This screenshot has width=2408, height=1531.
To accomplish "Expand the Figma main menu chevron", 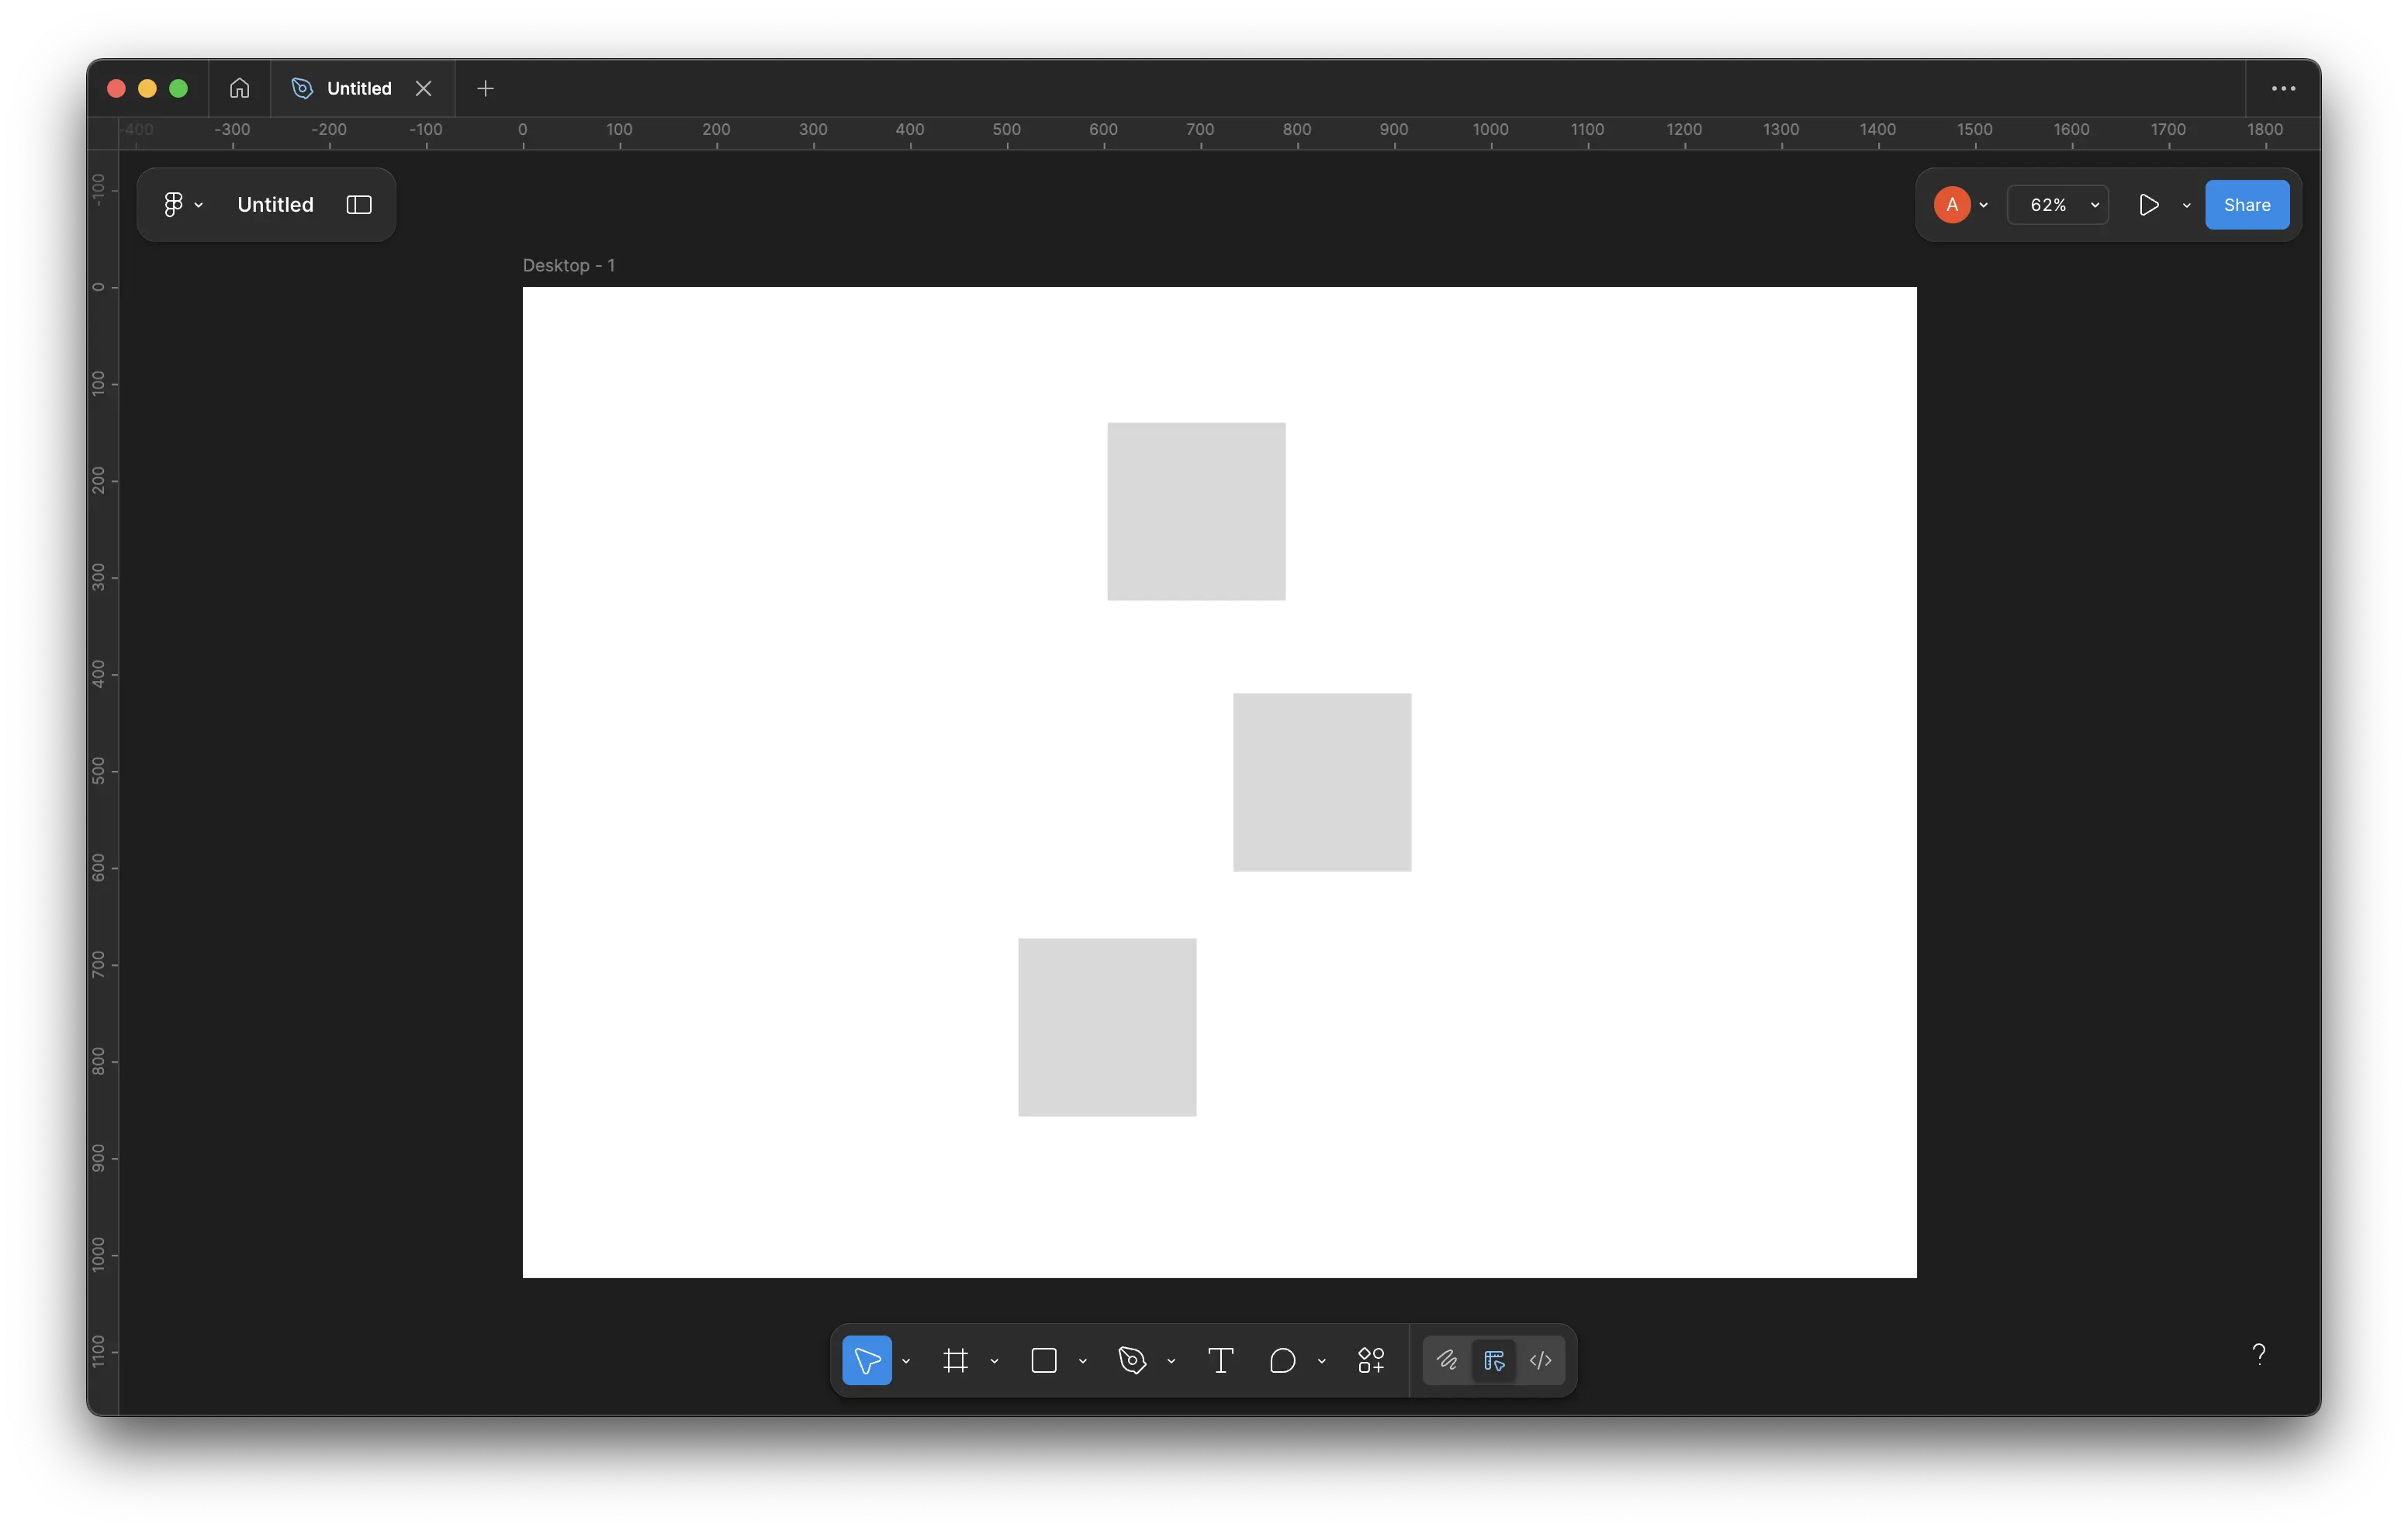I will tap(199, 205).
